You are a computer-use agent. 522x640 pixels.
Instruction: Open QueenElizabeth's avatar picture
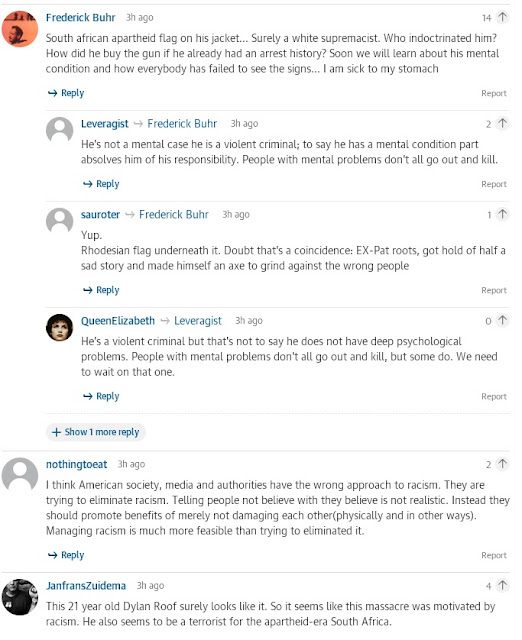pos(59,327)
